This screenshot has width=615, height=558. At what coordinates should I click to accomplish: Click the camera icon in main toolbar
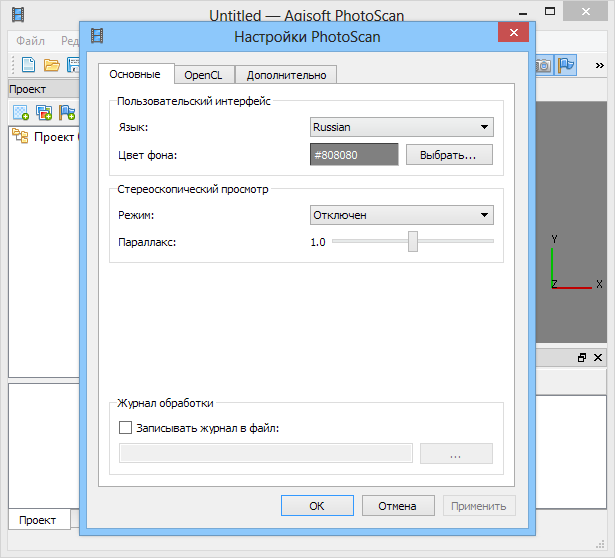[x=544, y=65]
